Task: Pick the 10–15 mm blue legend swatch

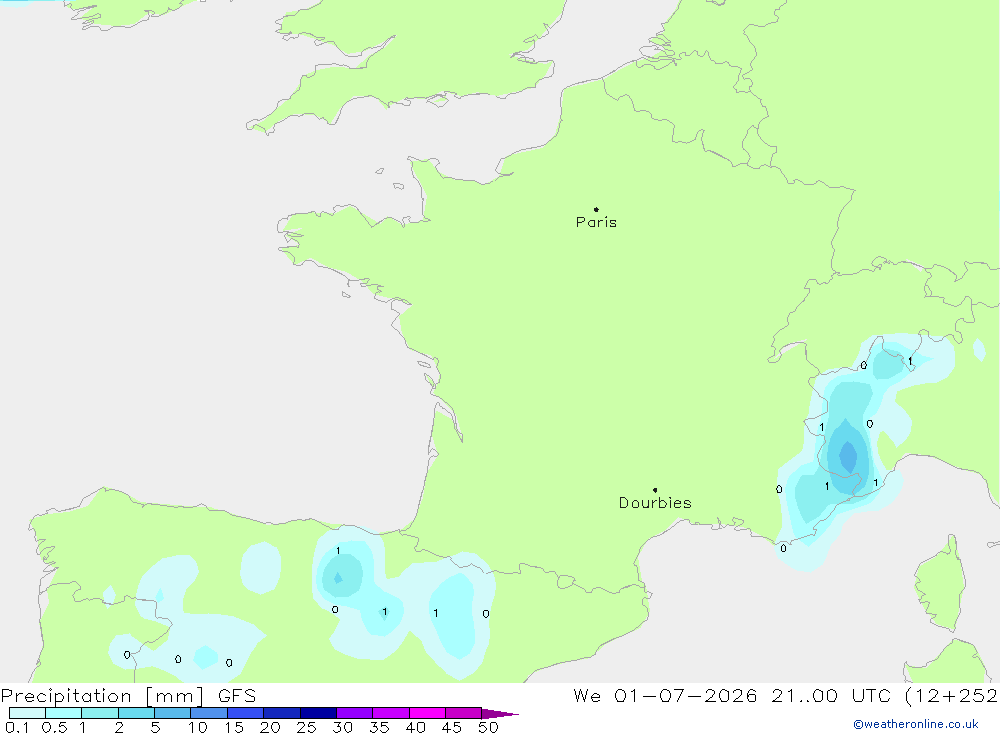Action: pyautogui.click(x=209, y=713)
